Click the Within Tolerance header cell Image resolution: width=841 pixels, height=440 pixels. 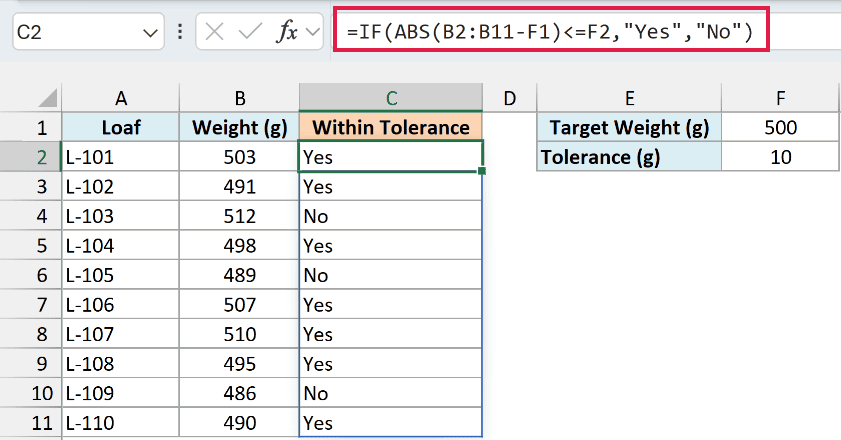(390, 127)
